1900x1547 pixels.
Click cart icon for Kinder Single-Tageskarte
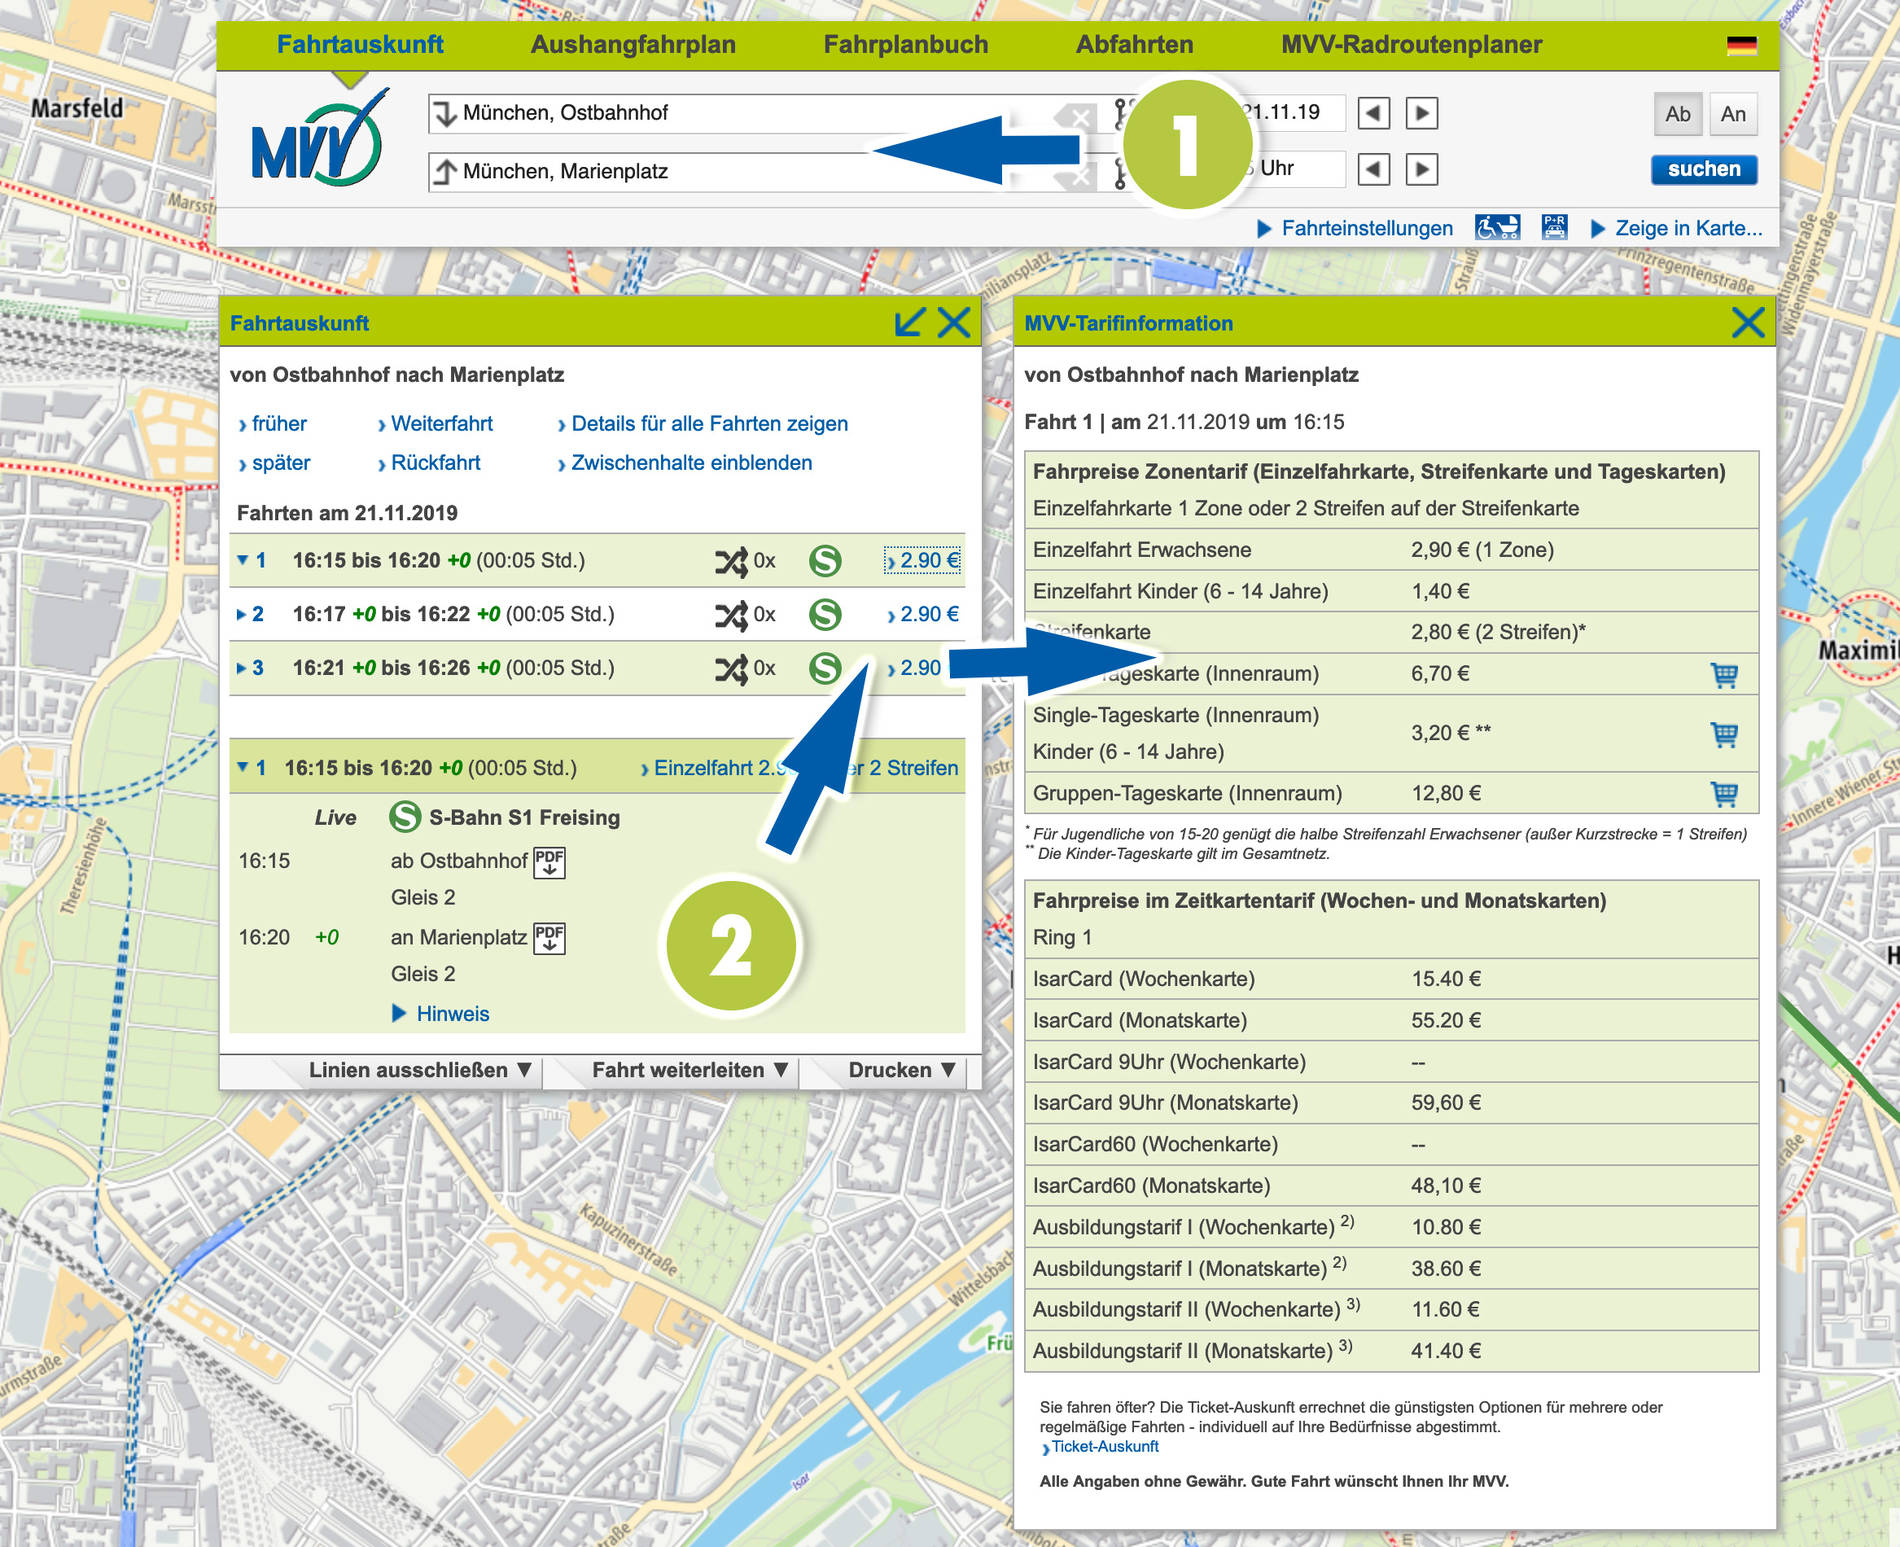[x=1724, y=734]
